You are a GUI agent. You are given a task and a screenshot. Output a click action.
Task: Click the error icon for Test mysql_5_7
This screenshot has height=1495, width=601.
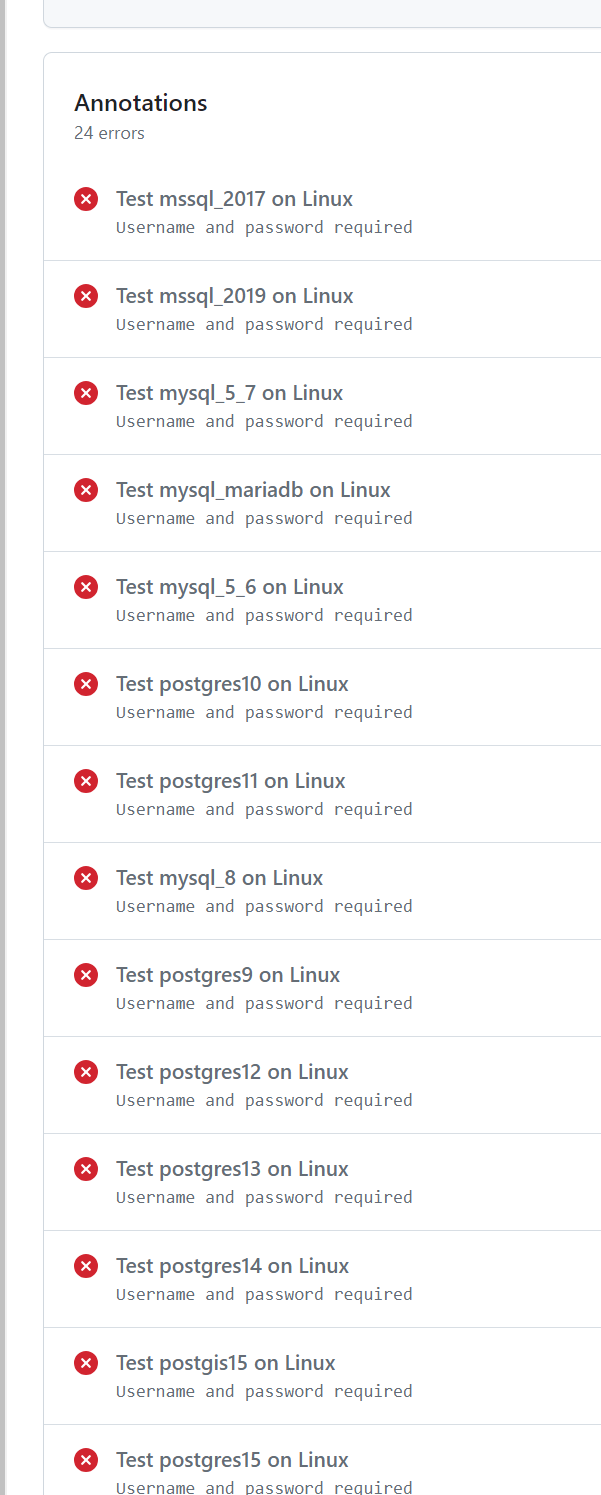[86, 393]
